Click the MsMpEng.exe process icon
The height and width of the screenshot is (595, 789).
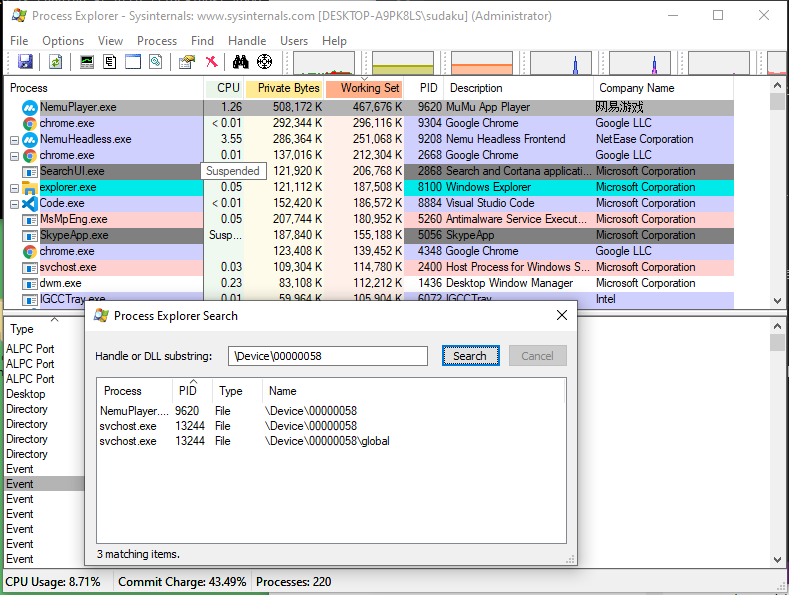30,219
